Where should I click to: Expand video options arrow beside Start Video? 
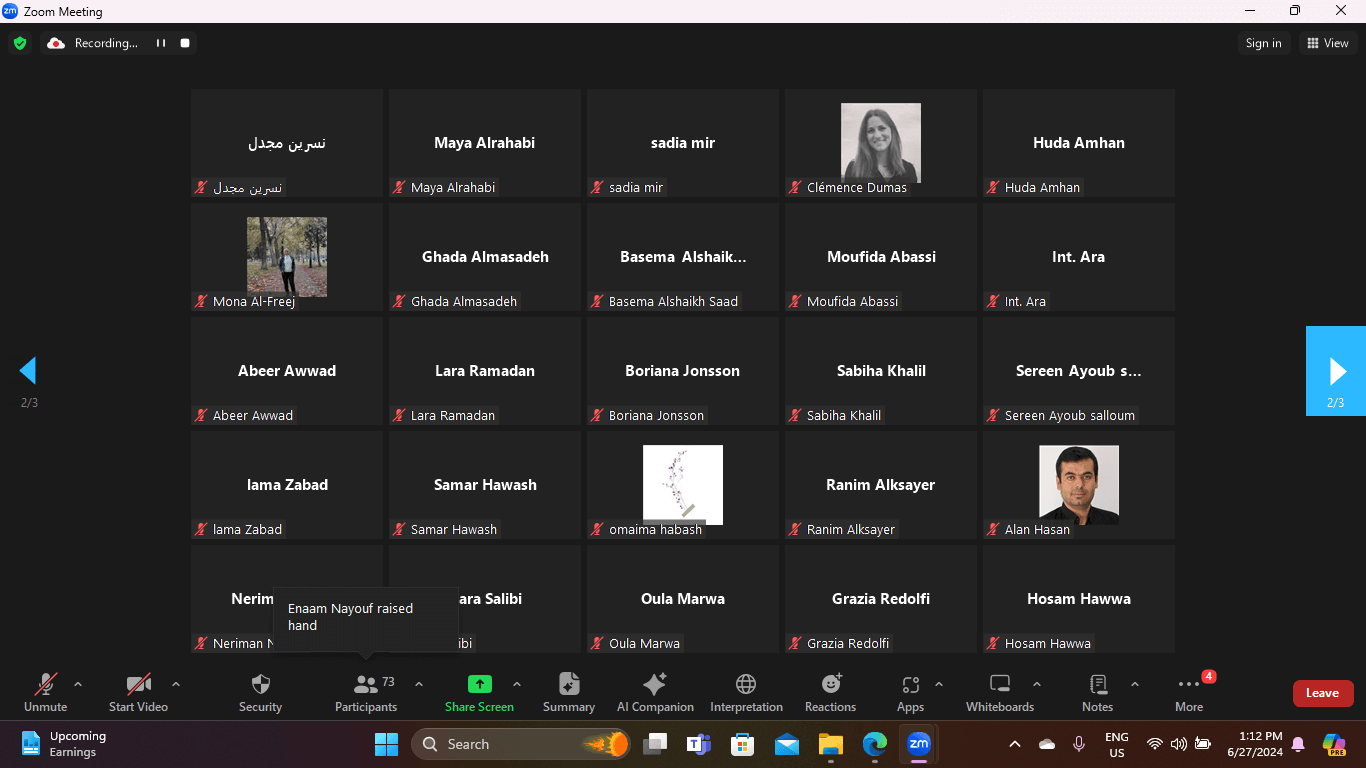pyautogui.click(x=176, y=685)
